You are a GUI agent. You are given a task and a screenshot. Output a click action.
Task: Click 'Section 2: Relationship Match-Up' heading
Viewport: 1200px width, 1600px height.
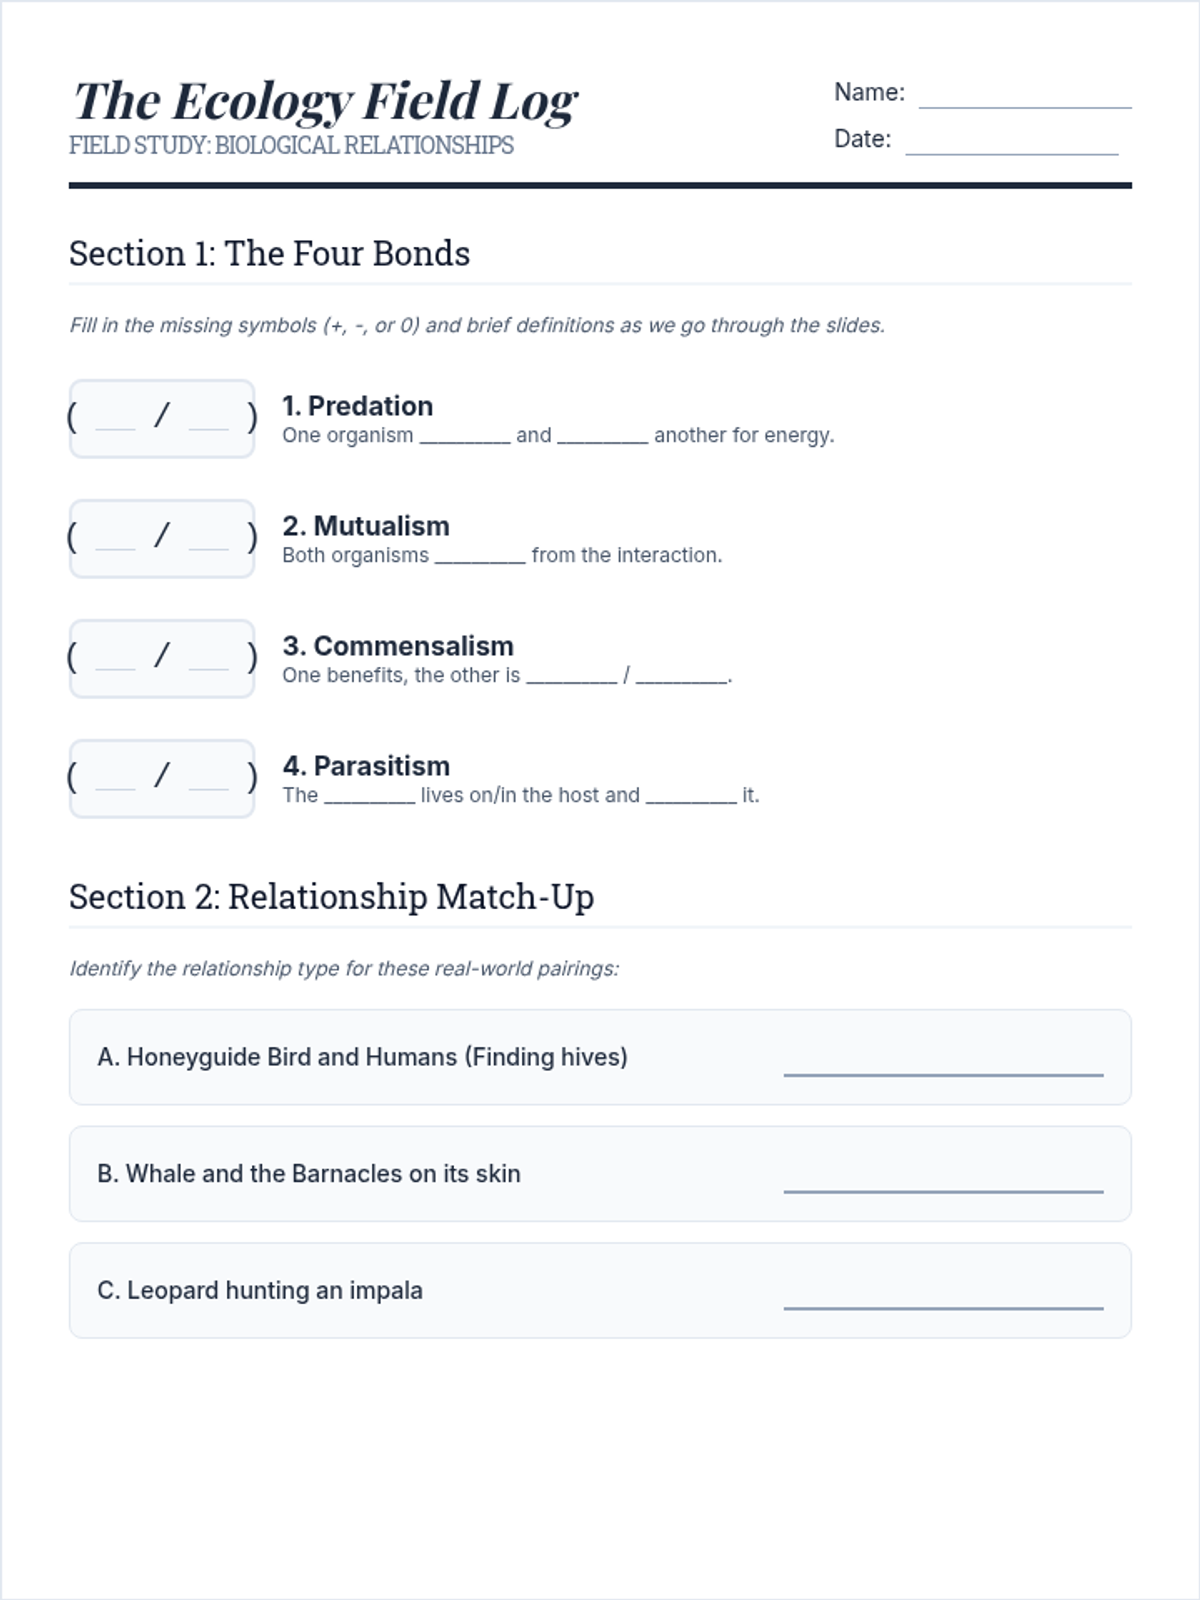tap(331, 897)
